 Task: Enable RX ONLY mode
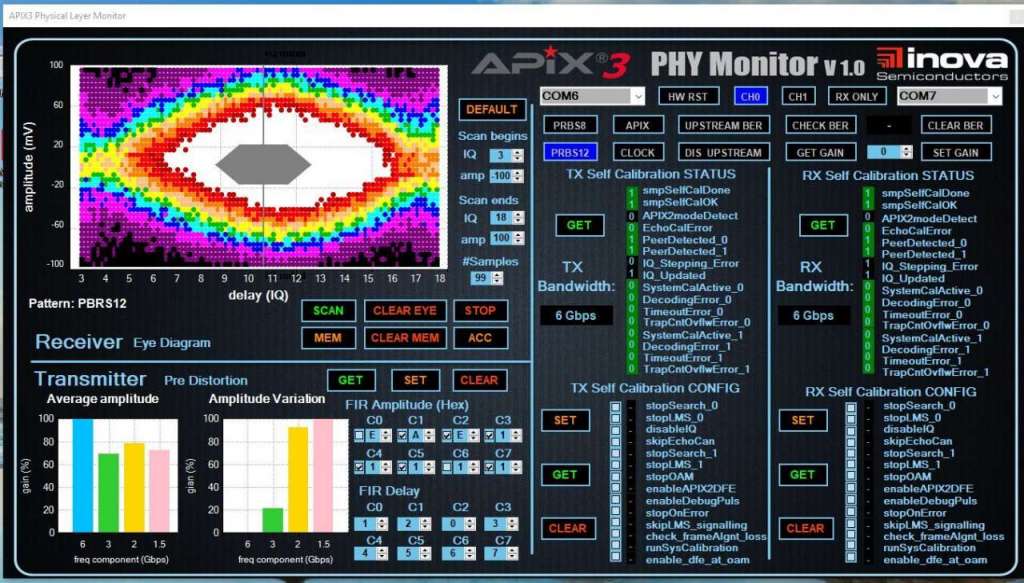tap(856, 96)
